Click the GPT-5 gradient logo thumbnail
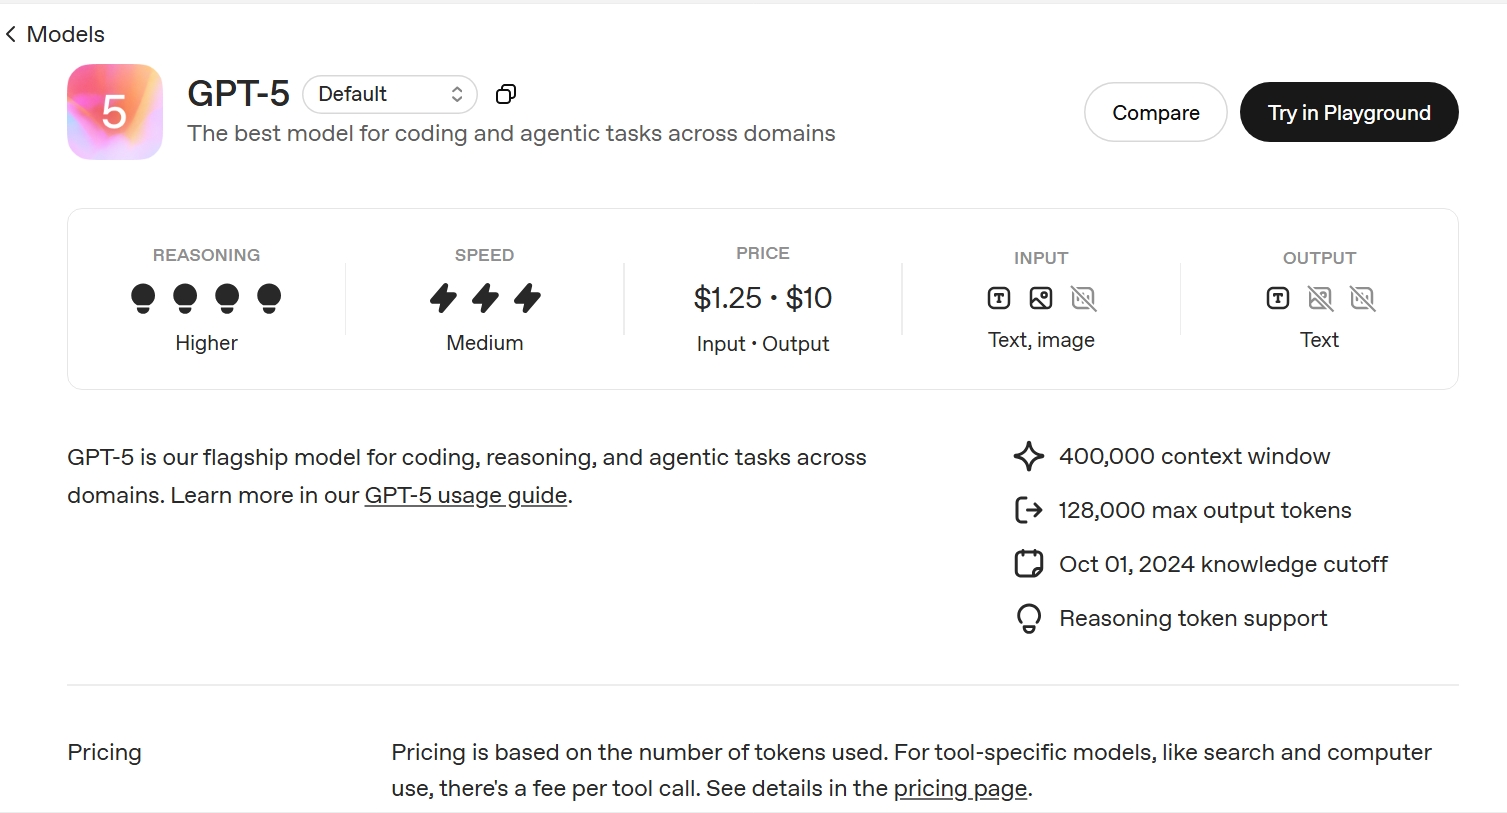 tap(115, 112)
